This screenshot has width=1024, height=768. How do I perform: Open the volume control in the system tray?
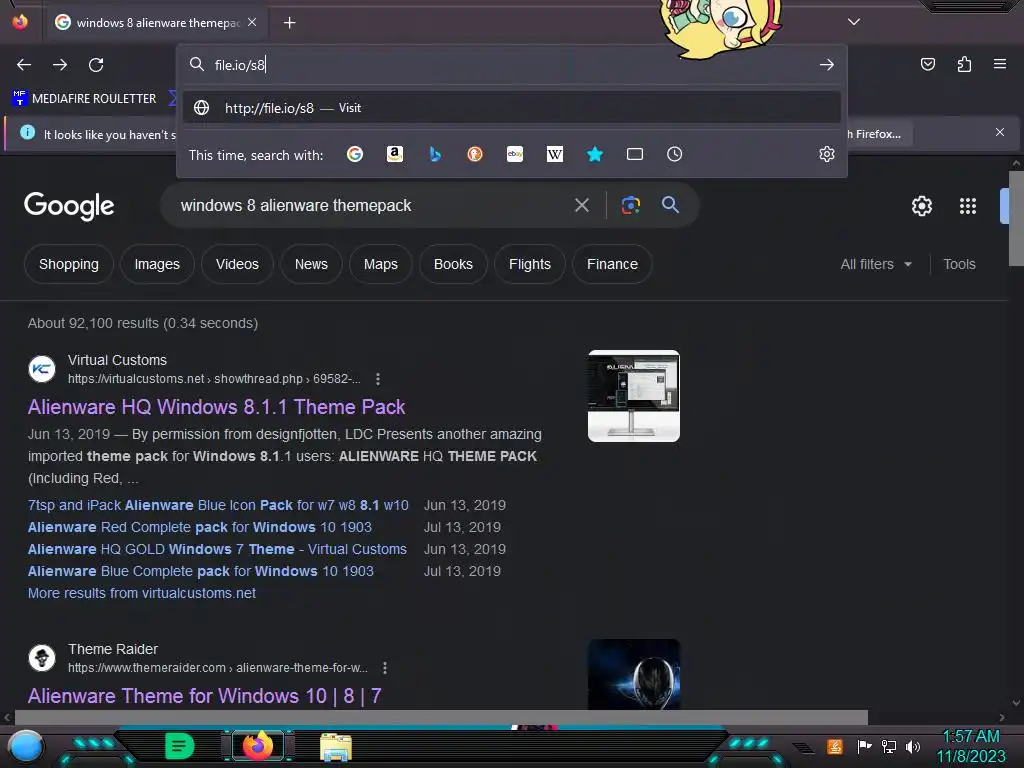(x=912, y=746)
